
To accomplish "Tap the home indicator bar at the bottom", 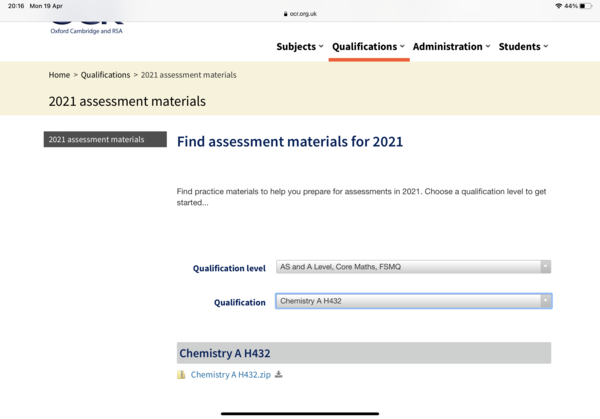I will [300, 414].
